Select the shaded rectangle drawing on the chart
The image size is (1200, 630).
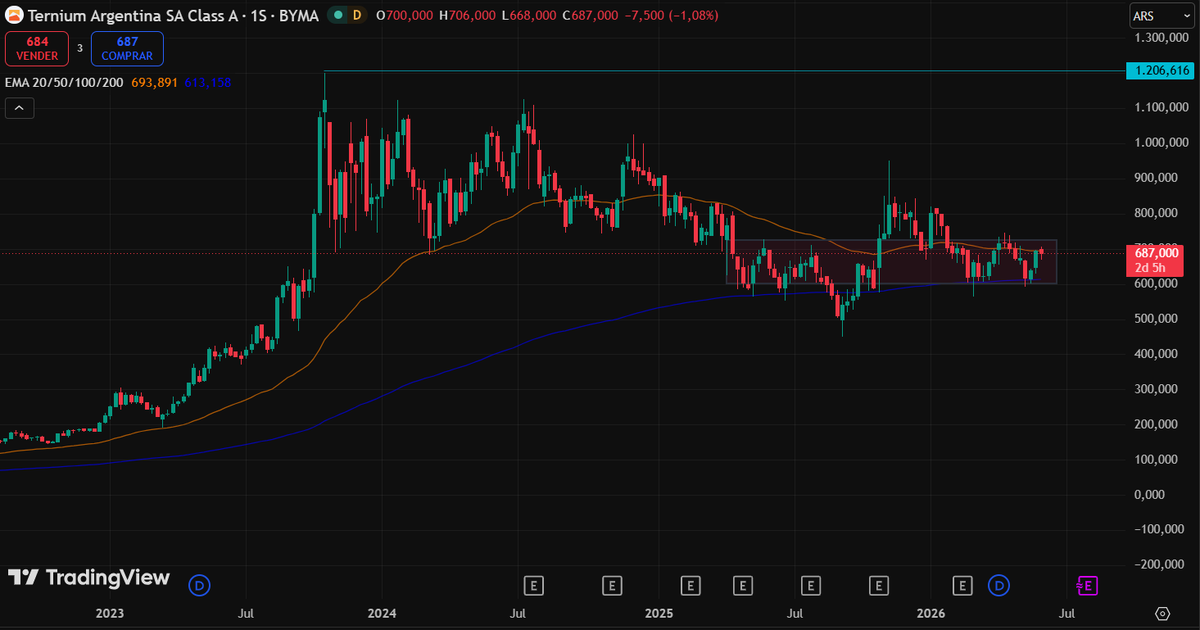point(890,262)
